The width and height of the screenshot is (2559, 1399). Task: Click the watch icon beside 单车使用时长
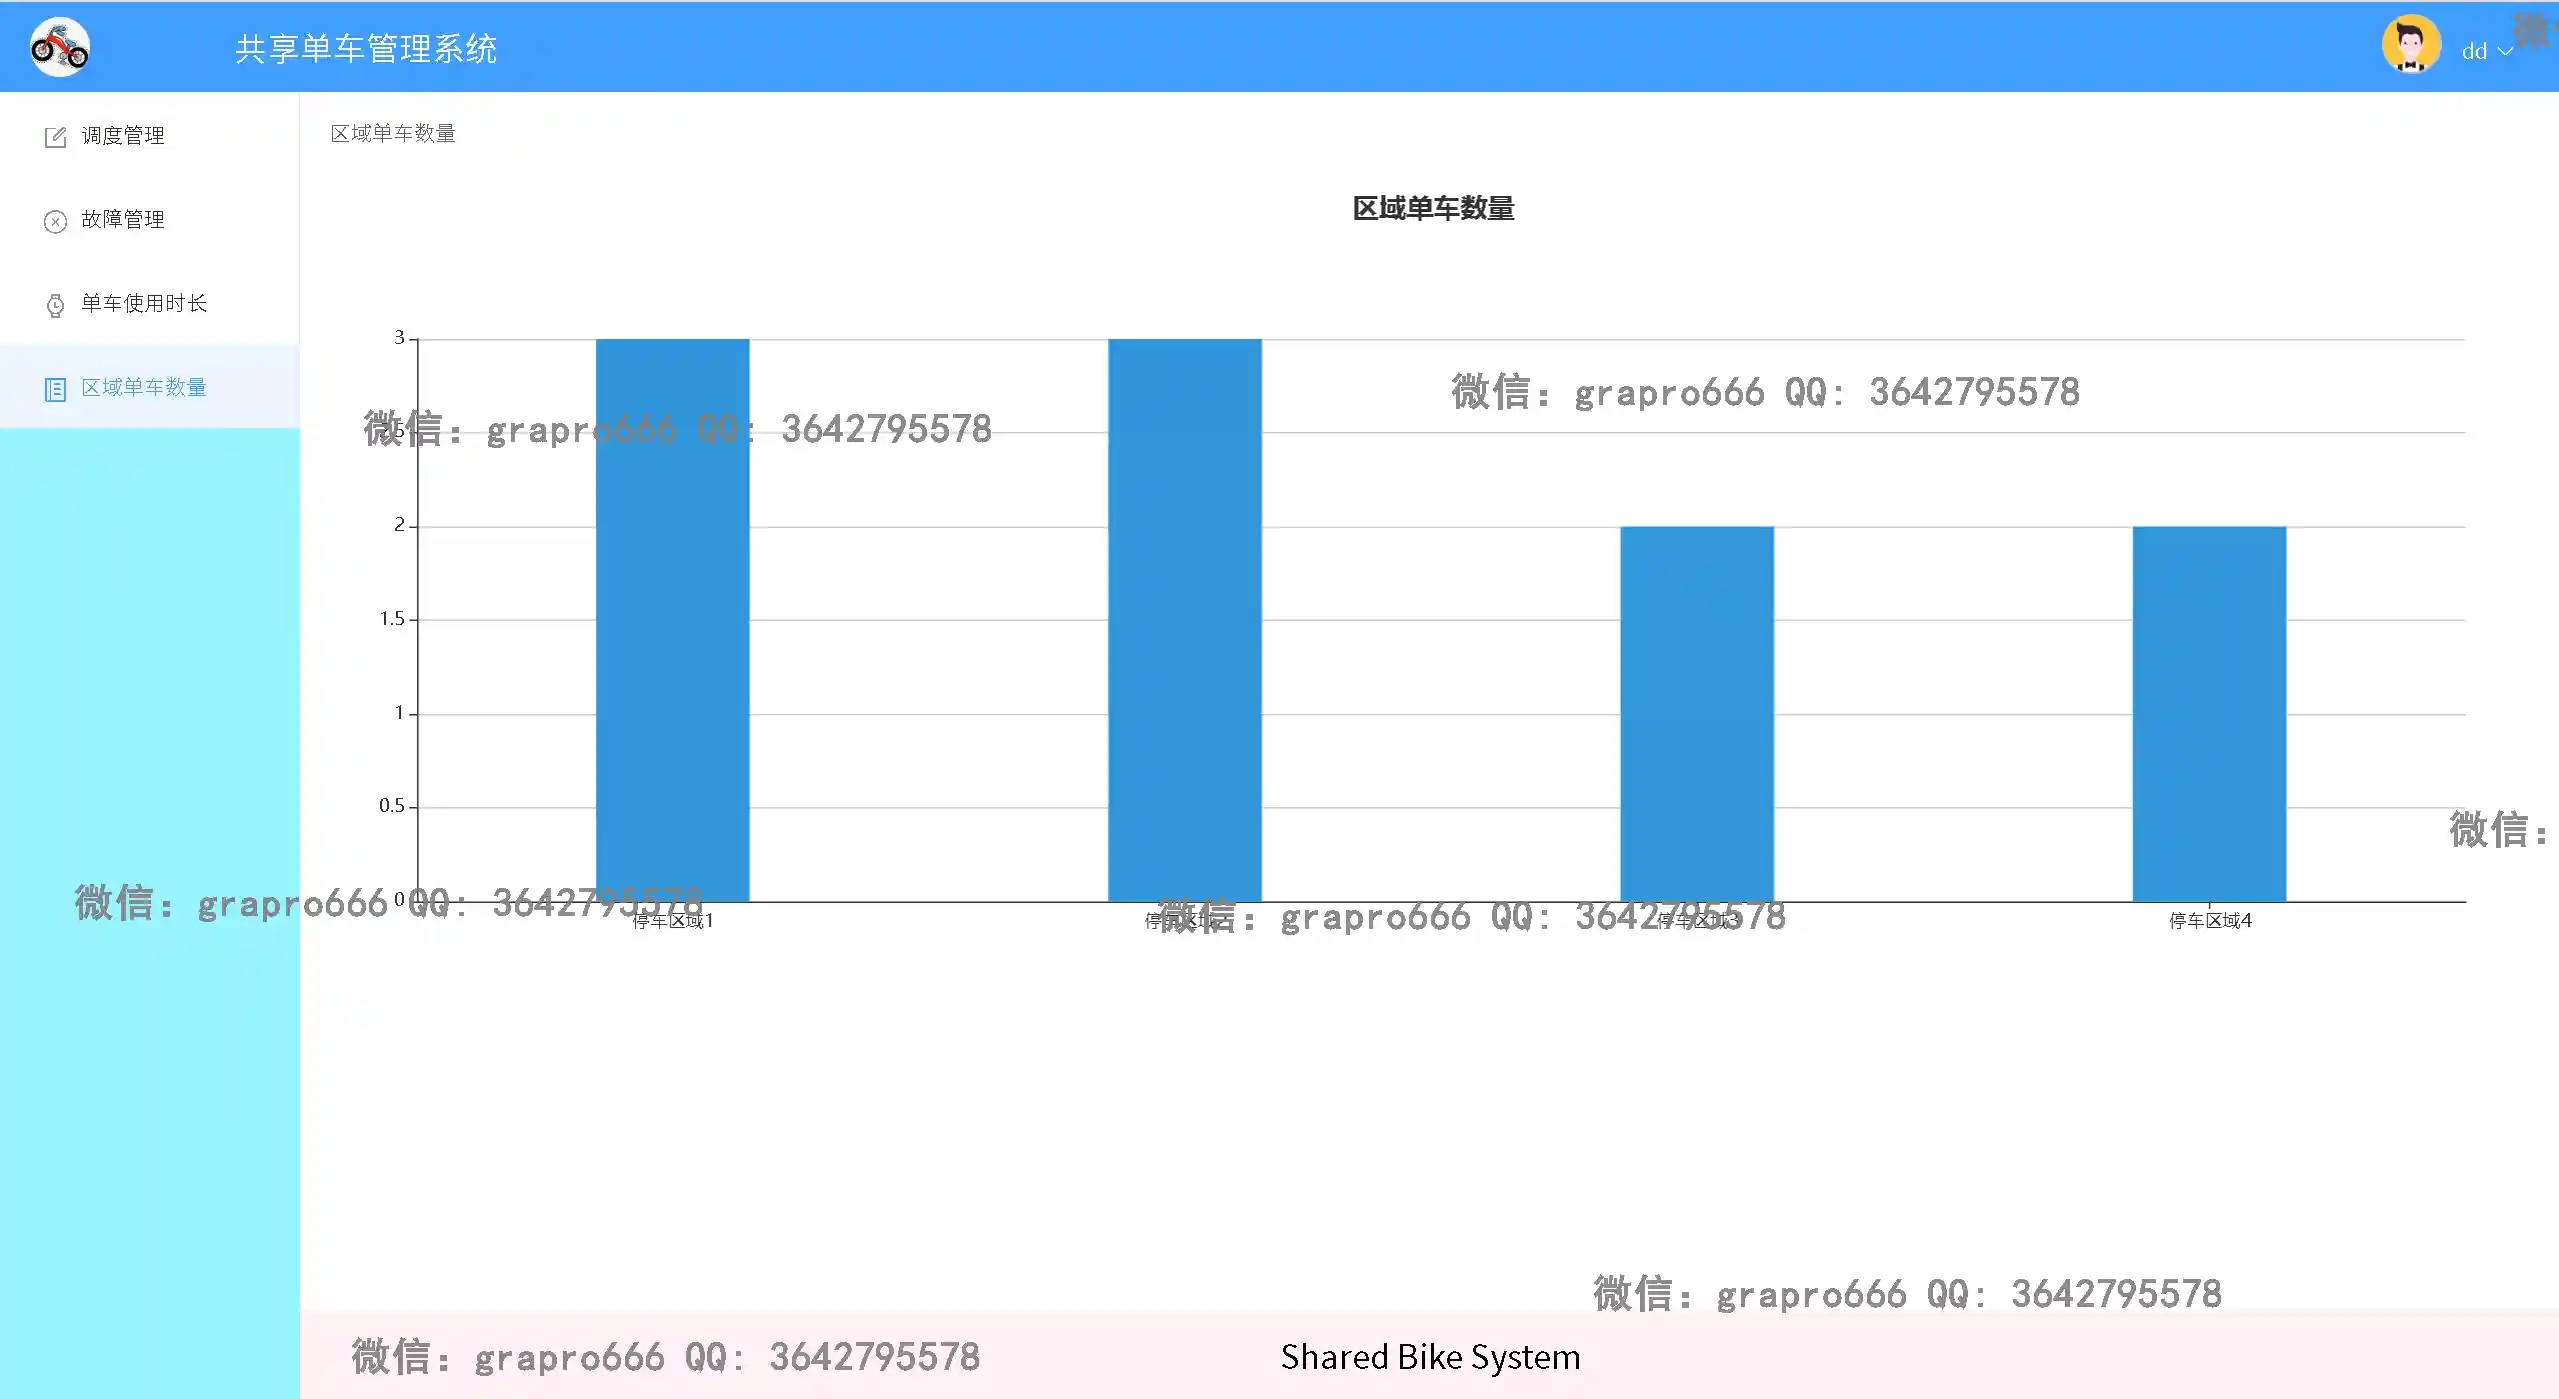click(55, 305)
